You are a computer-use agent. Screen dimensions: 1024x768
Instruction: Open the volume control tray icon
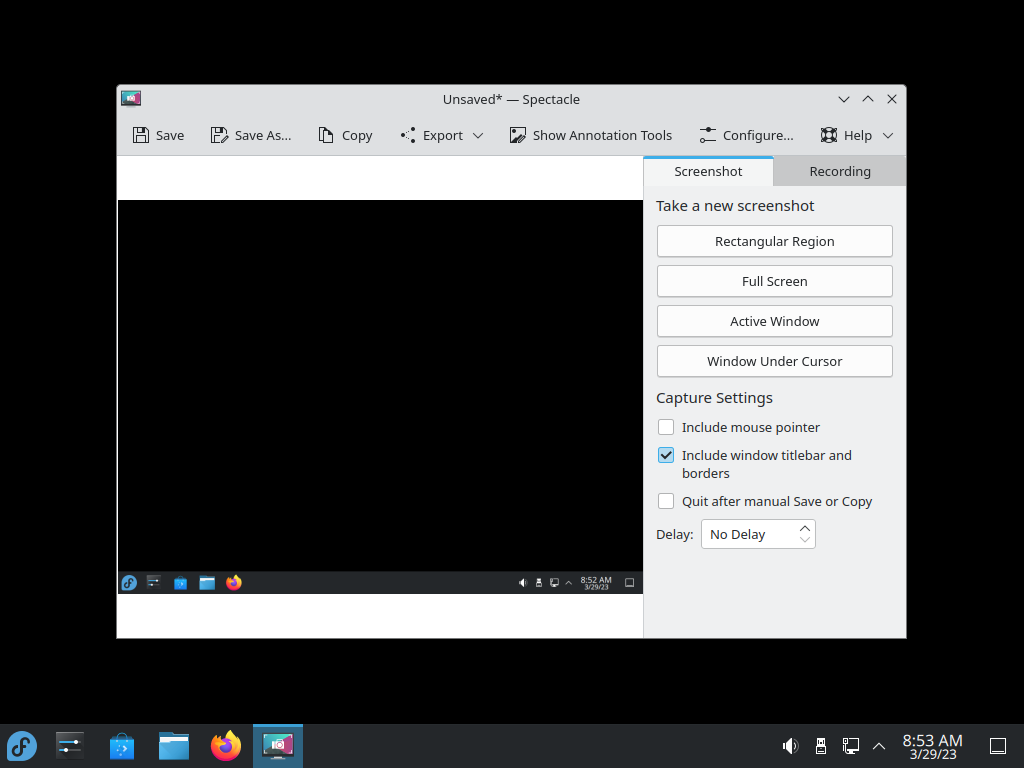pos(790,746)
